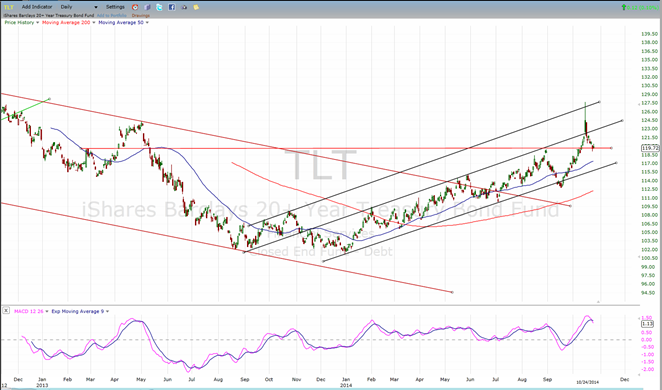Select the Price History label
Image resolution: width=662 pixels, height=390 pixels.
19,22
